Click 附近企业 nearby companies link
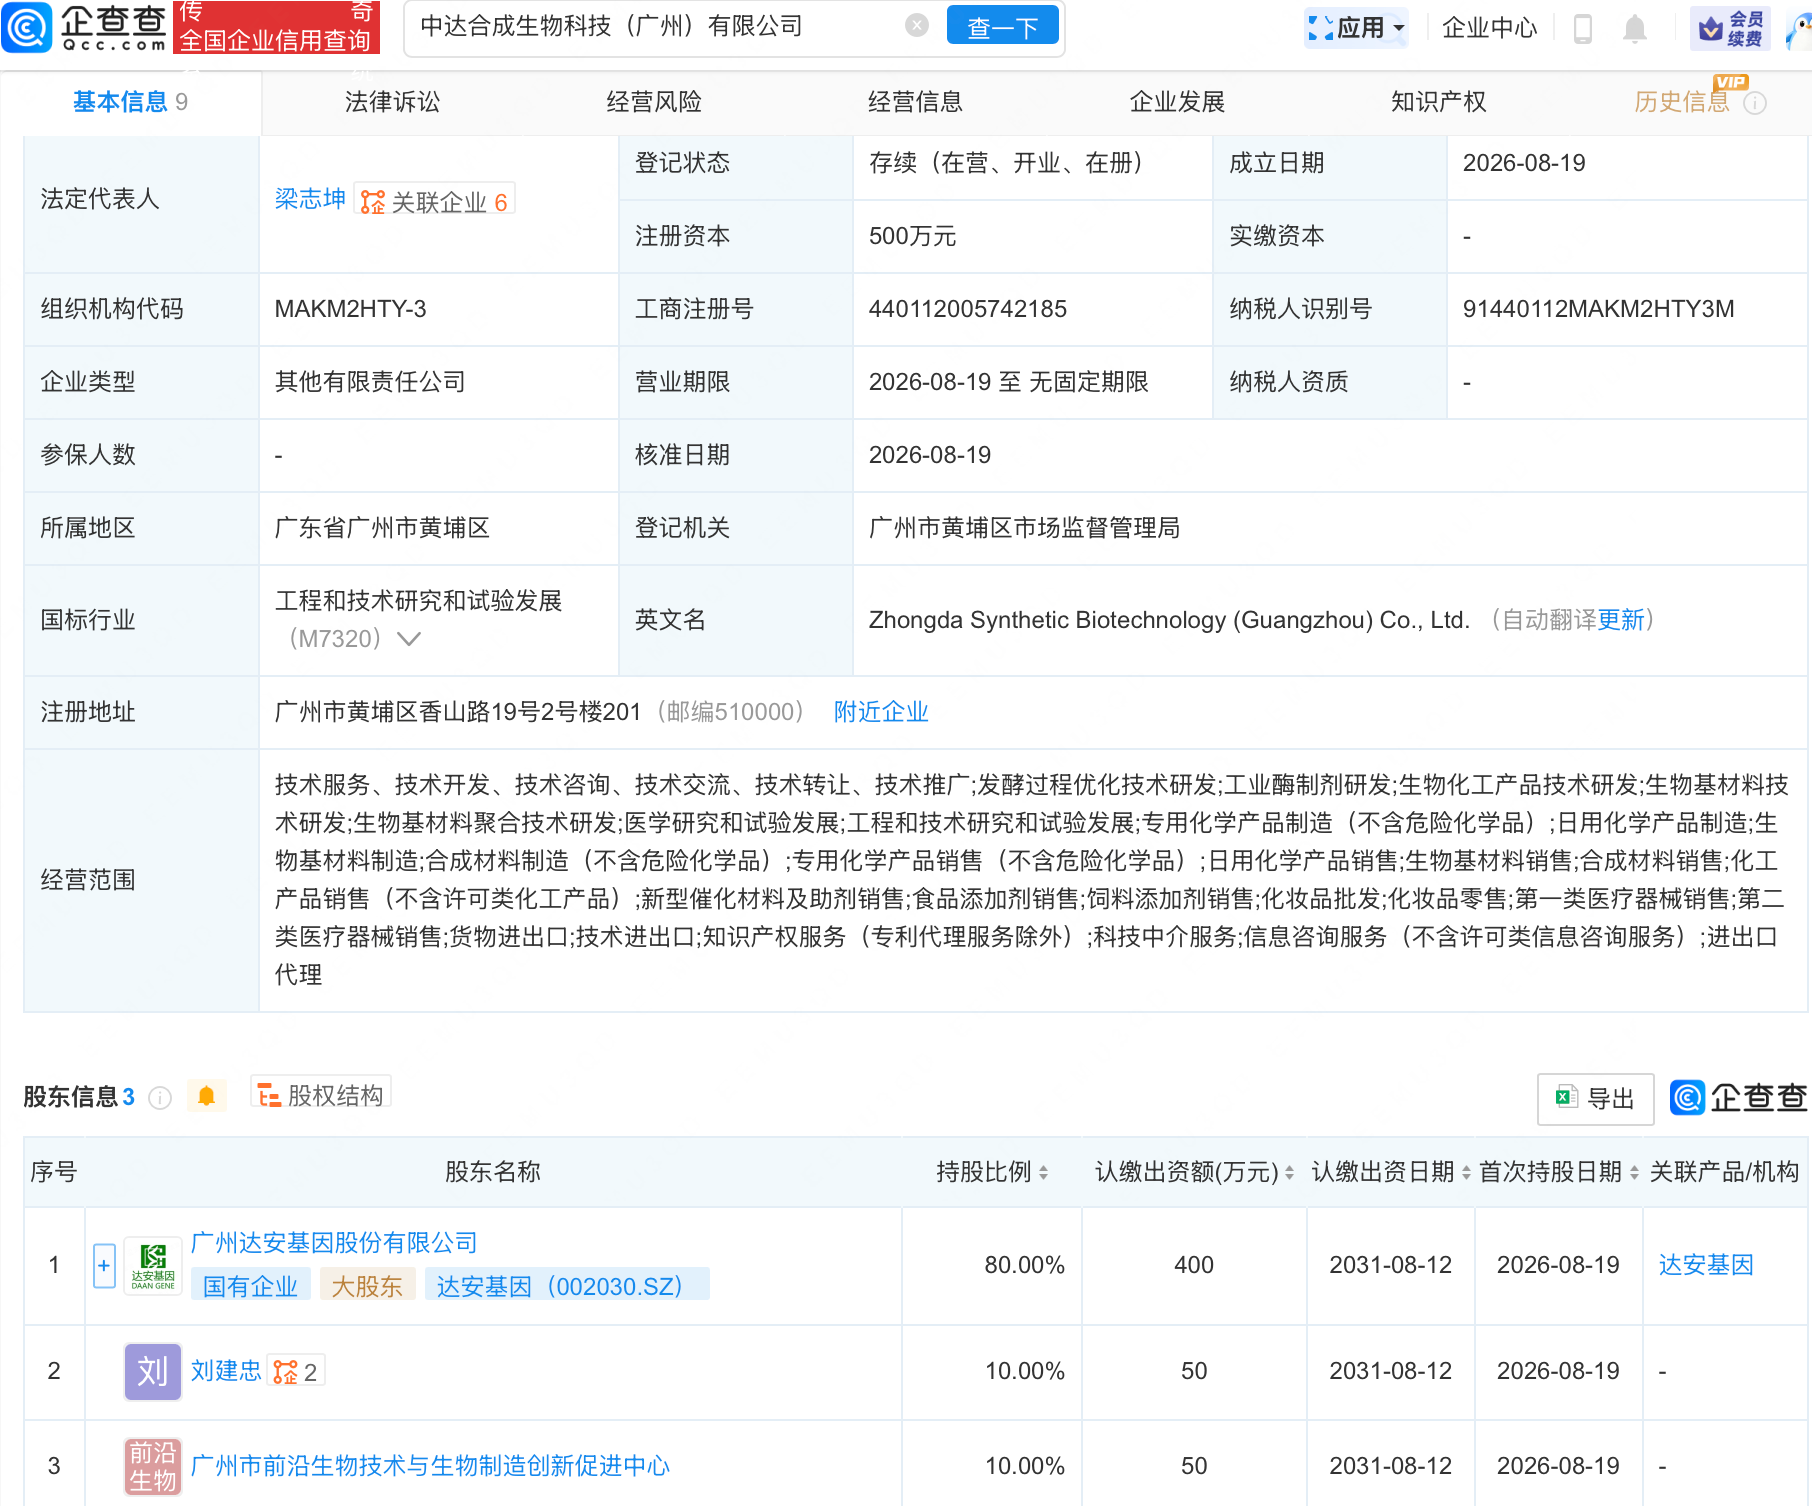Screen dimensions: 1812x1506 point(881,712)
